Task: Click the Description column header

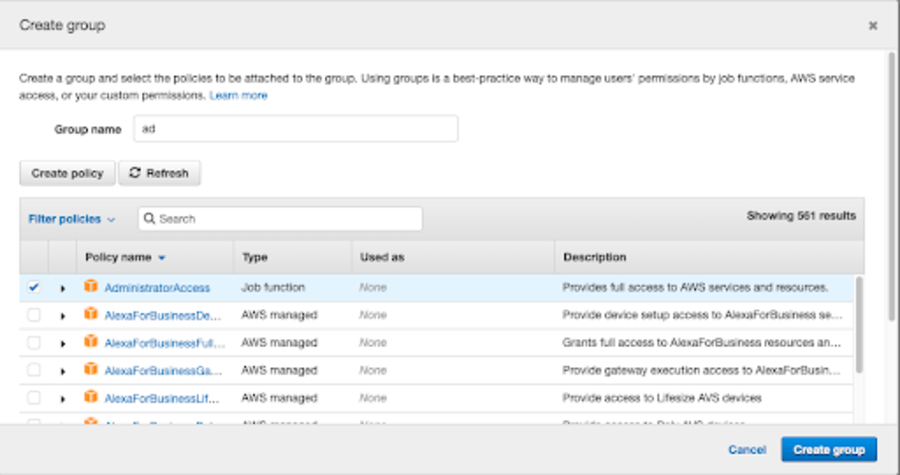Action: tap(595, 257)
